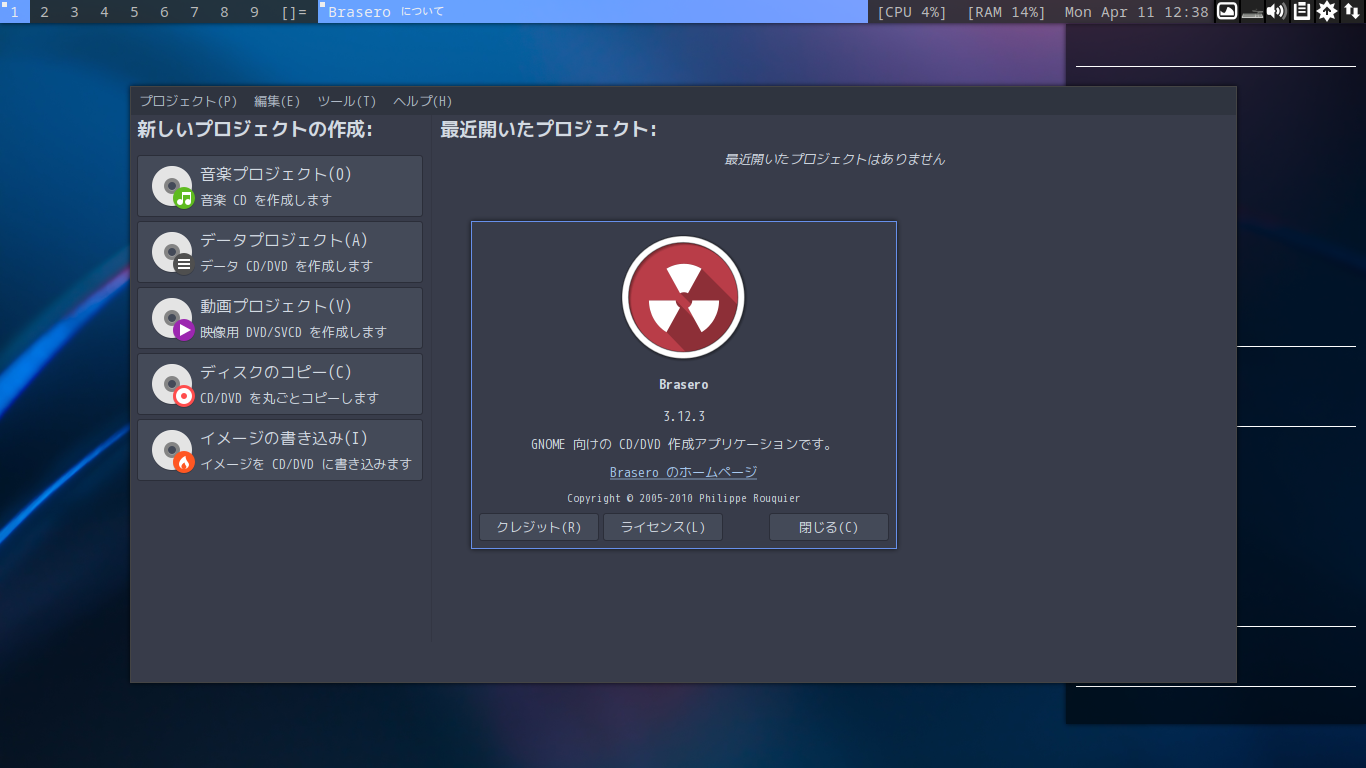Click the burn image flame disc icon
The height and width of the screenshot is (768, 1366).
click(x=172, y=450)
